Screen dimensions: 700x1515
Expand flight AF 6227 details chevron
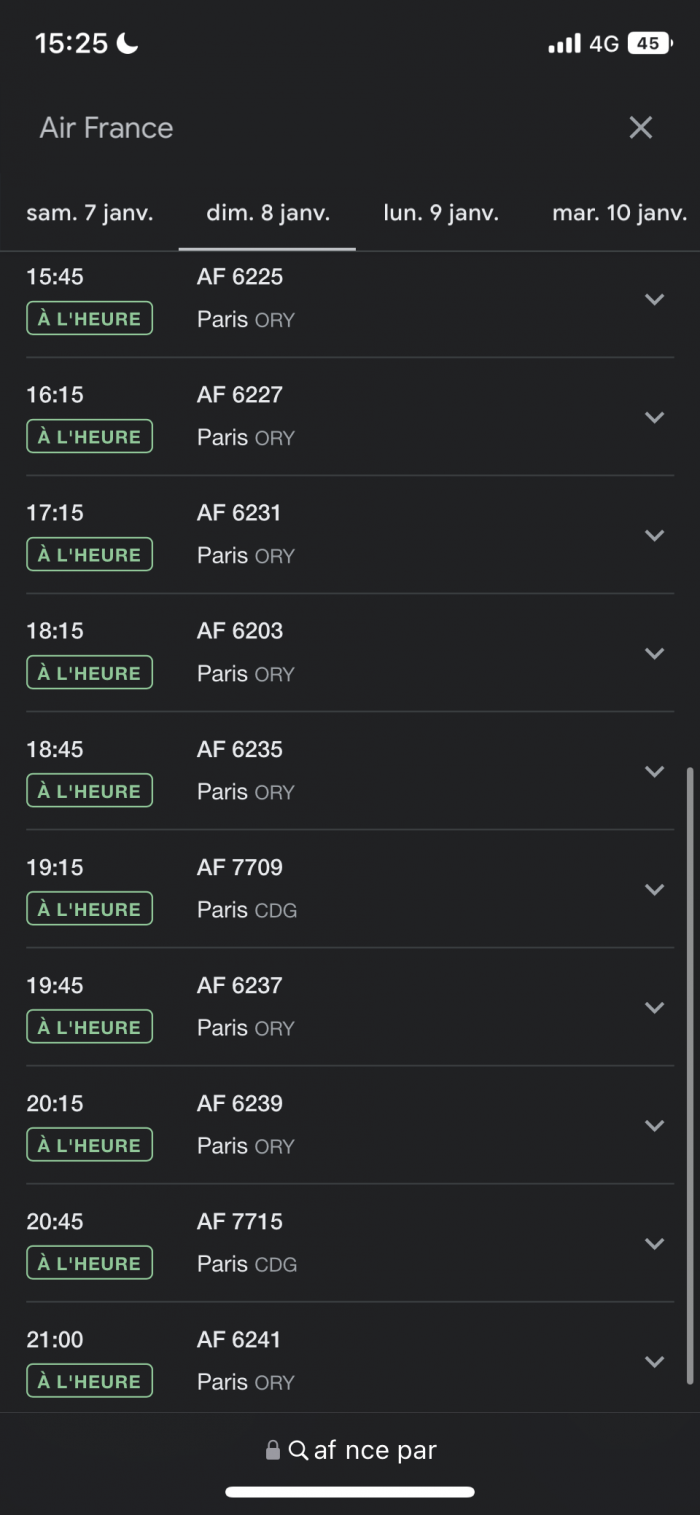click(x=655, y=417)
